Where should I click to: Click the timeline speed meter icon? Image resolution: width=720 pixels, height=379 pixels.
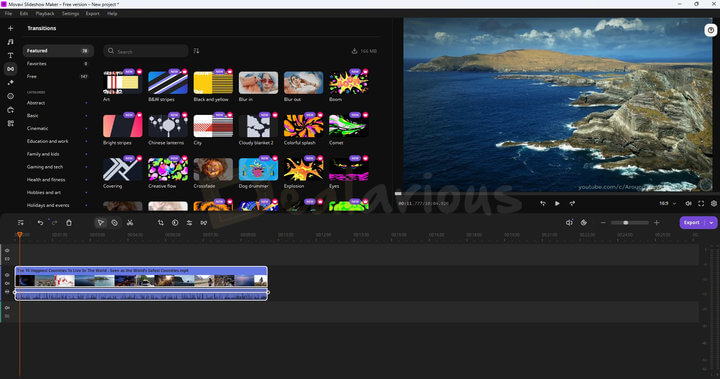pos(584,223)
